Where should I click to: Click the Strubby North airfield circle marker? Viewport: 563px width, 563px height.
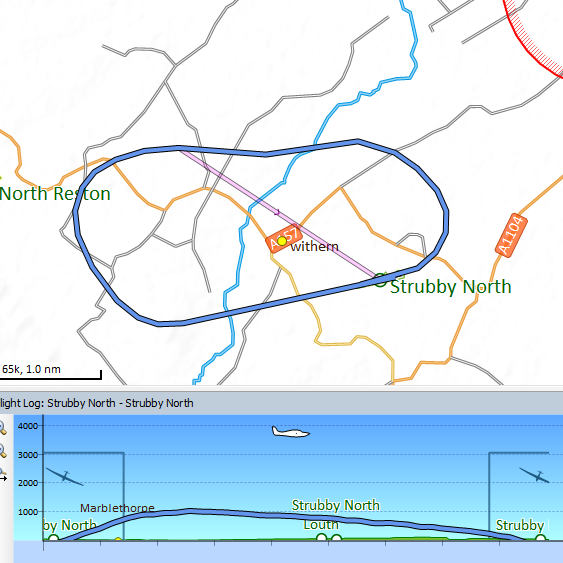click(380, 280)
